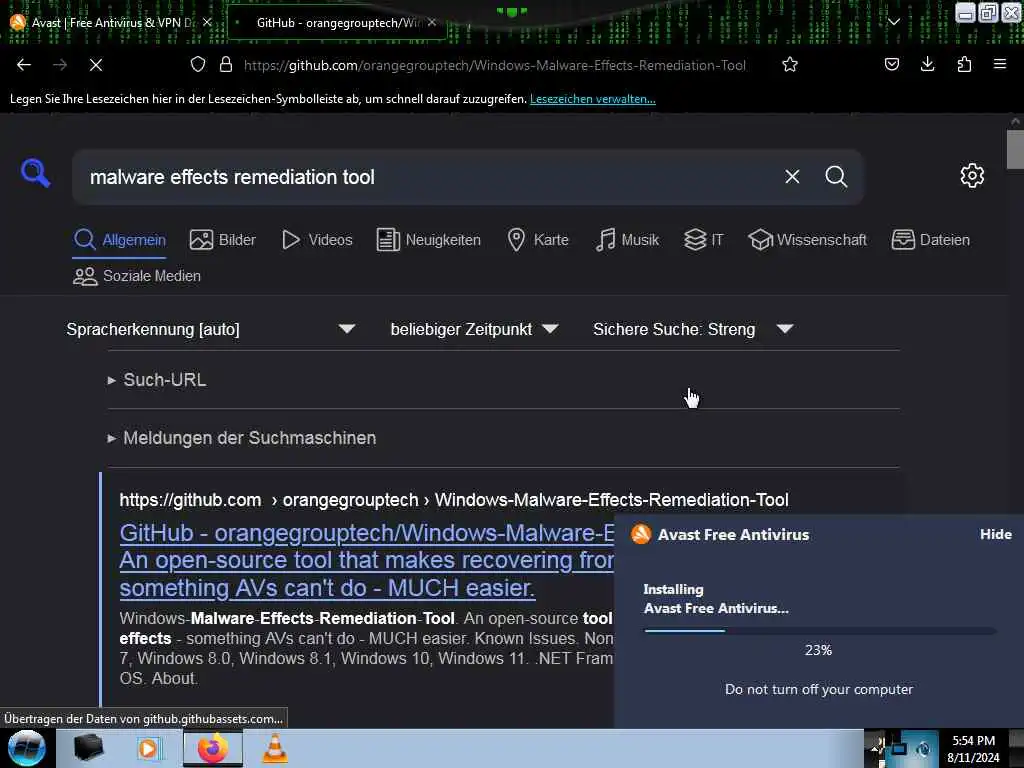Submit search with magnifier button
The image size is (1024, 768).
tap(836, 176)
